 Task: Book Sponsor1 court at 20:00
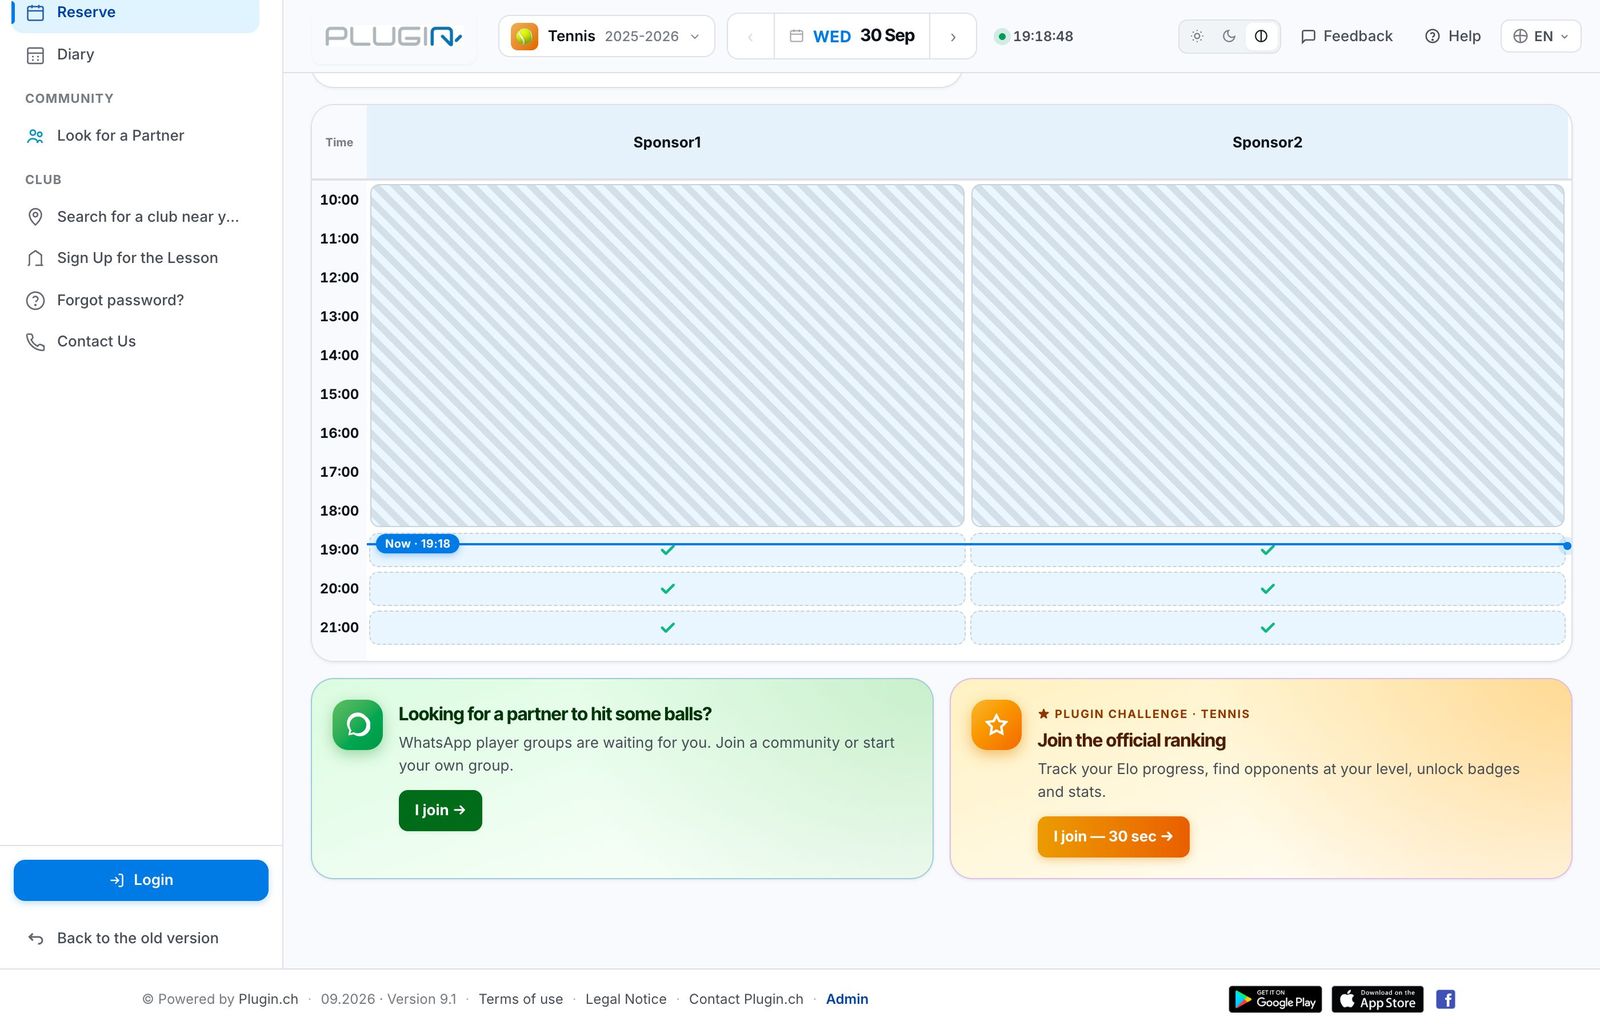(x=667, y=589)
